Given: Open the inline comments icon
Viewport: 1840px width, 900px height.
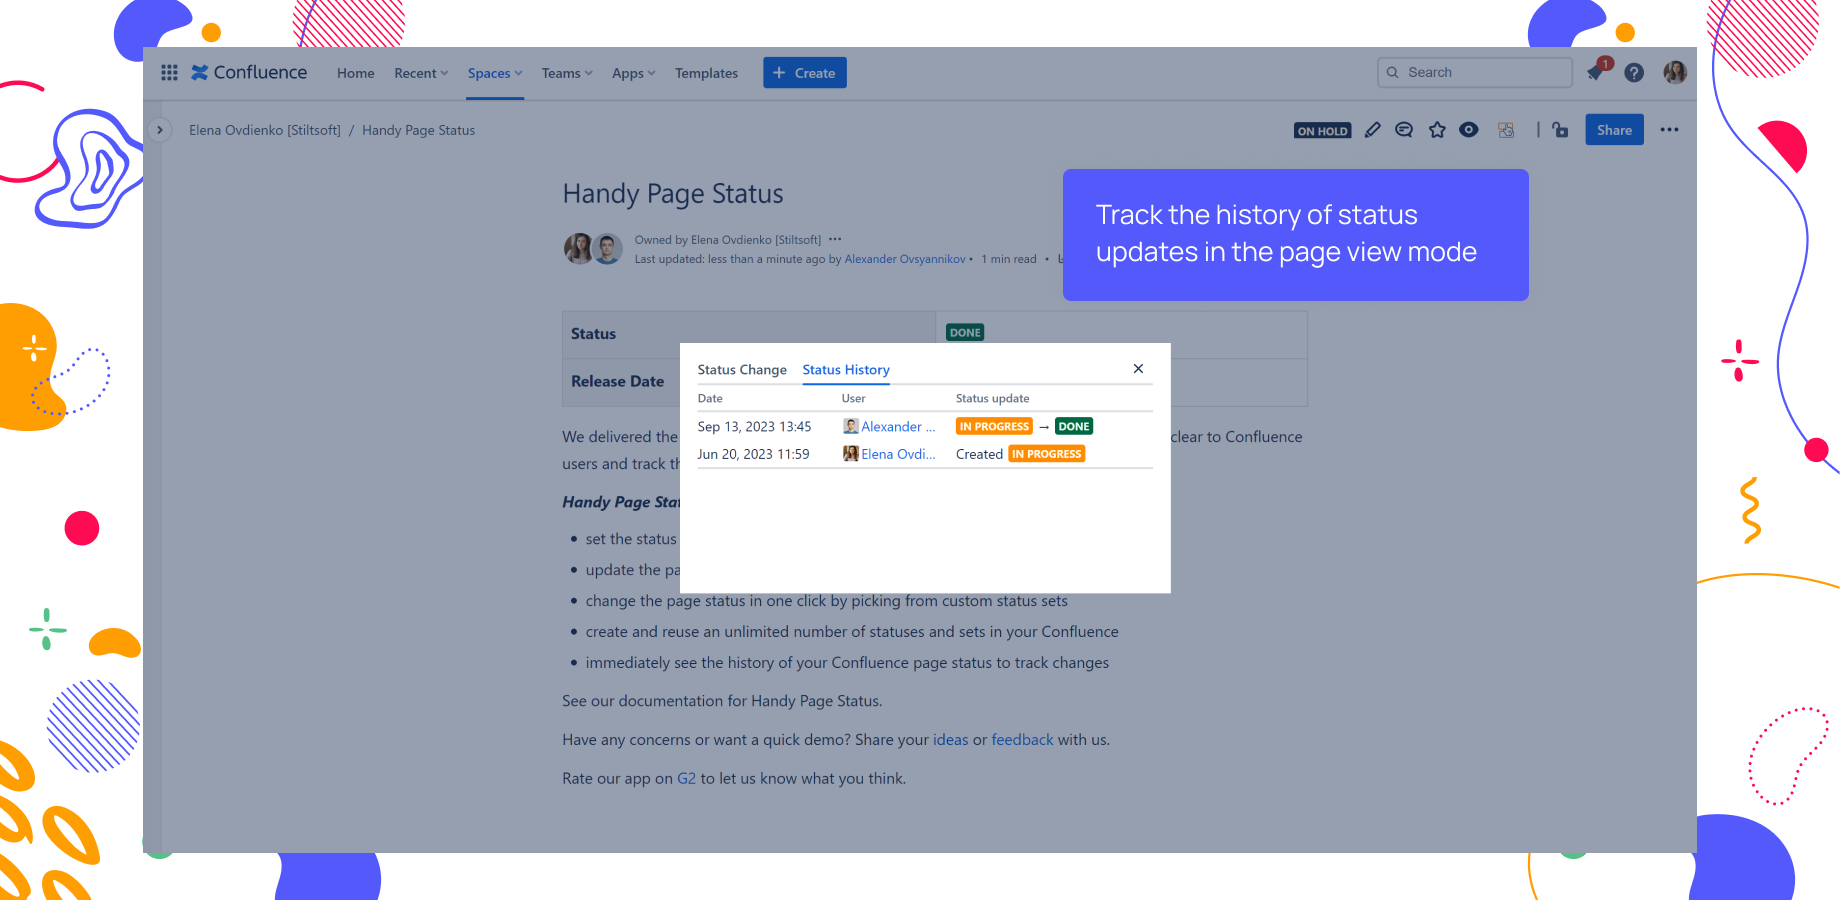Looking at the screenshot, I should [x=1404, y=130].
